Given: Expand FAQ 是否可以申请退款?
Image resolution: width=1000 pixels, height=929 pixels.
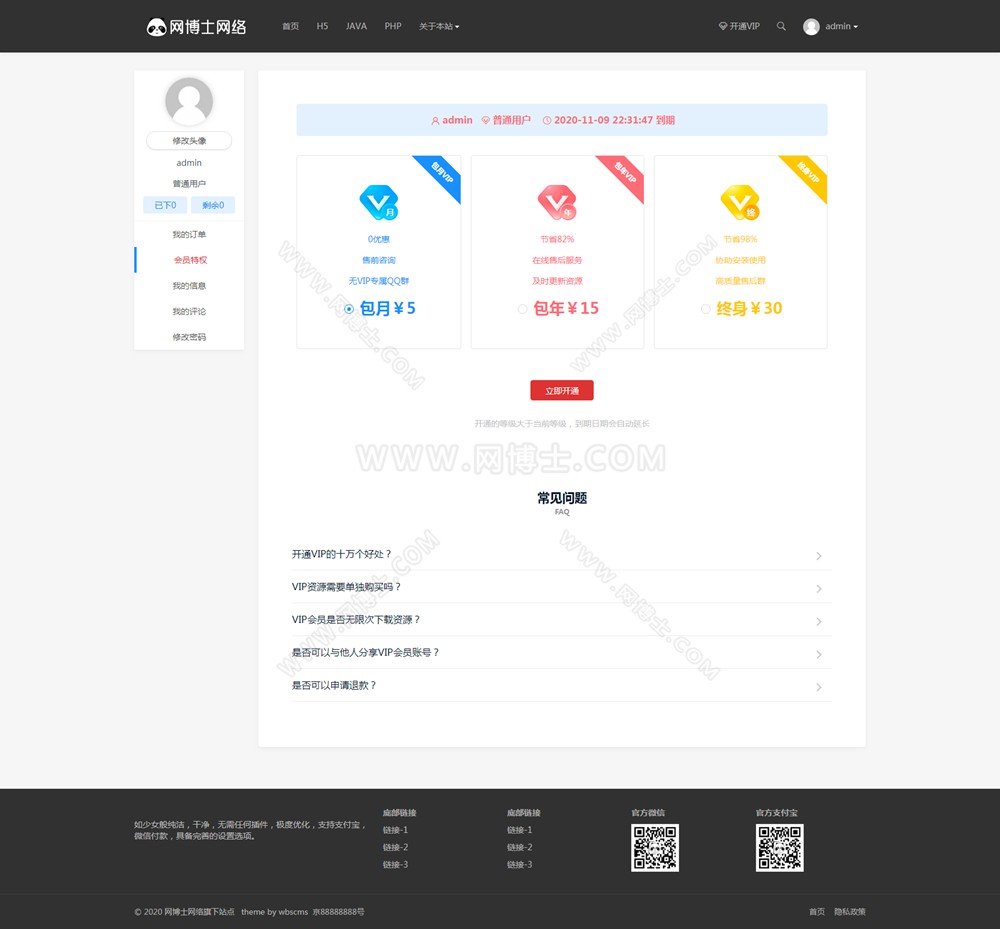Looking at the screenshot, I should pos(561,685).
